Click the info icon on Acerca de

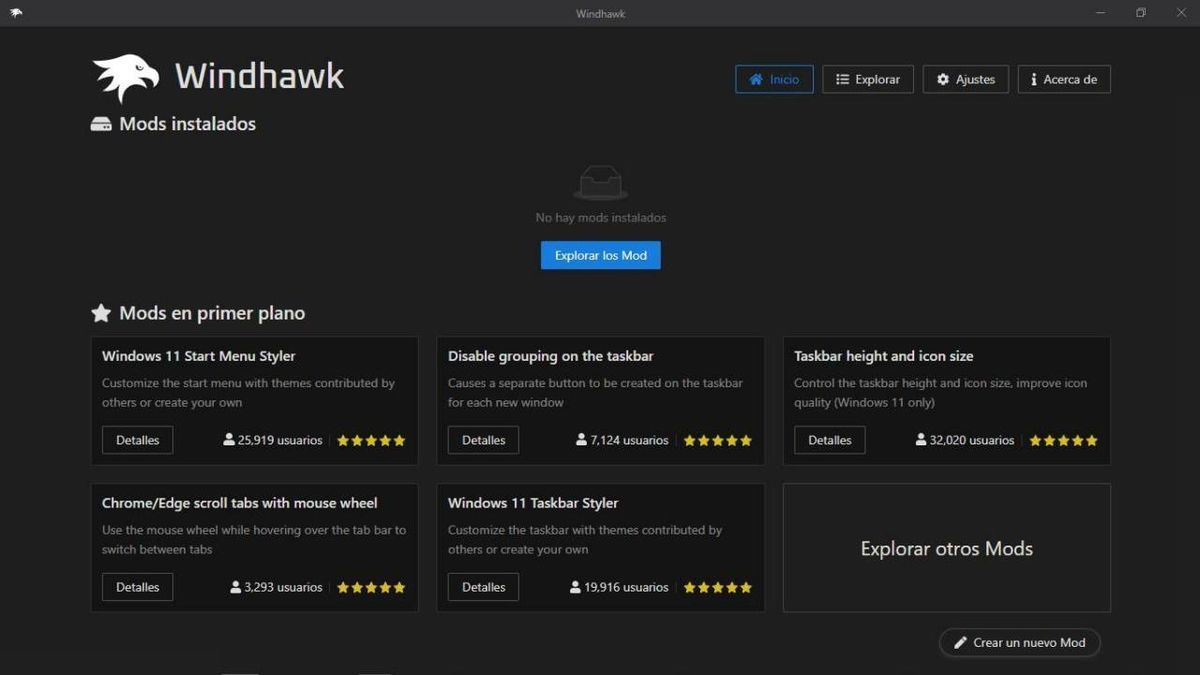click(x=1035, y=79)
